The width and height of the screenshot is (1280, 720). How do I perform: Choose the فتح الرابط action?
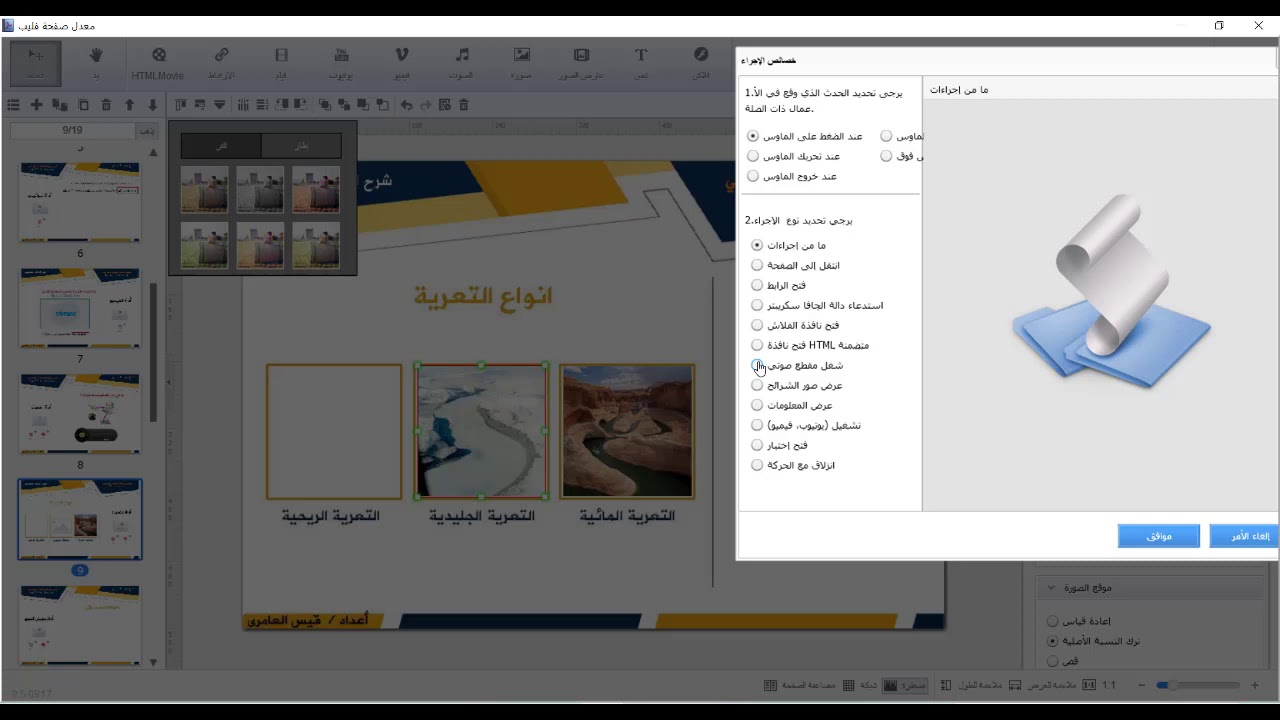click(778, 285)
